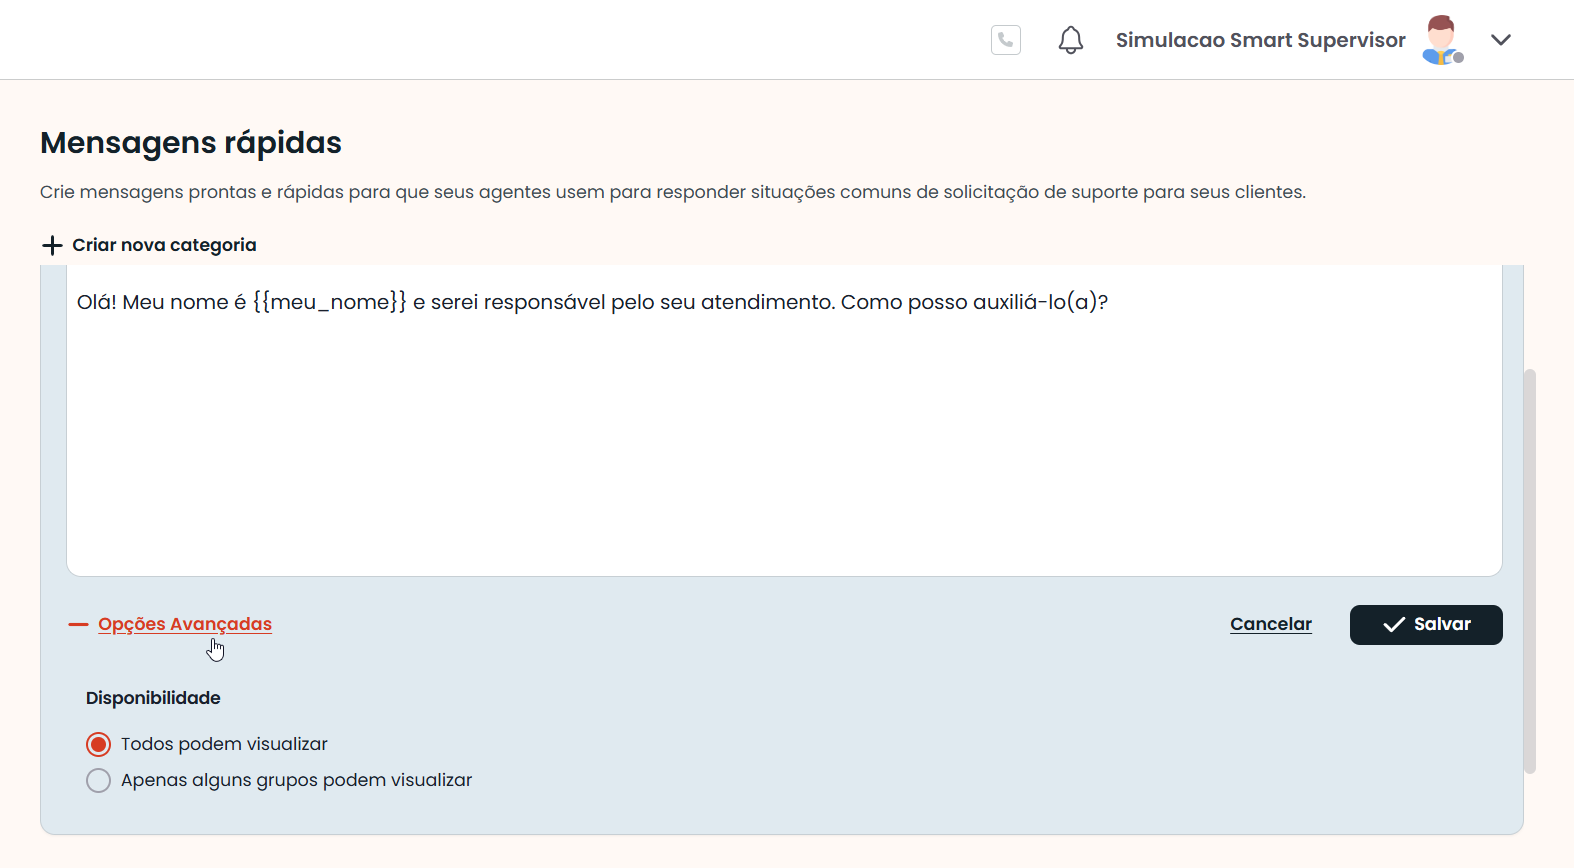Click the phone icon in the header

[1005, 40]
